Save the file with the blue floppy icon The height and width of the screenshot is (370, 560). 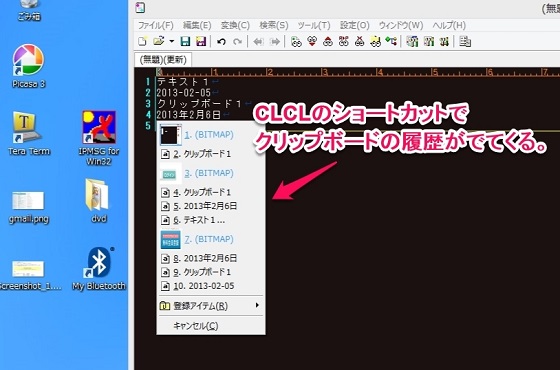[x=185, y=41]
